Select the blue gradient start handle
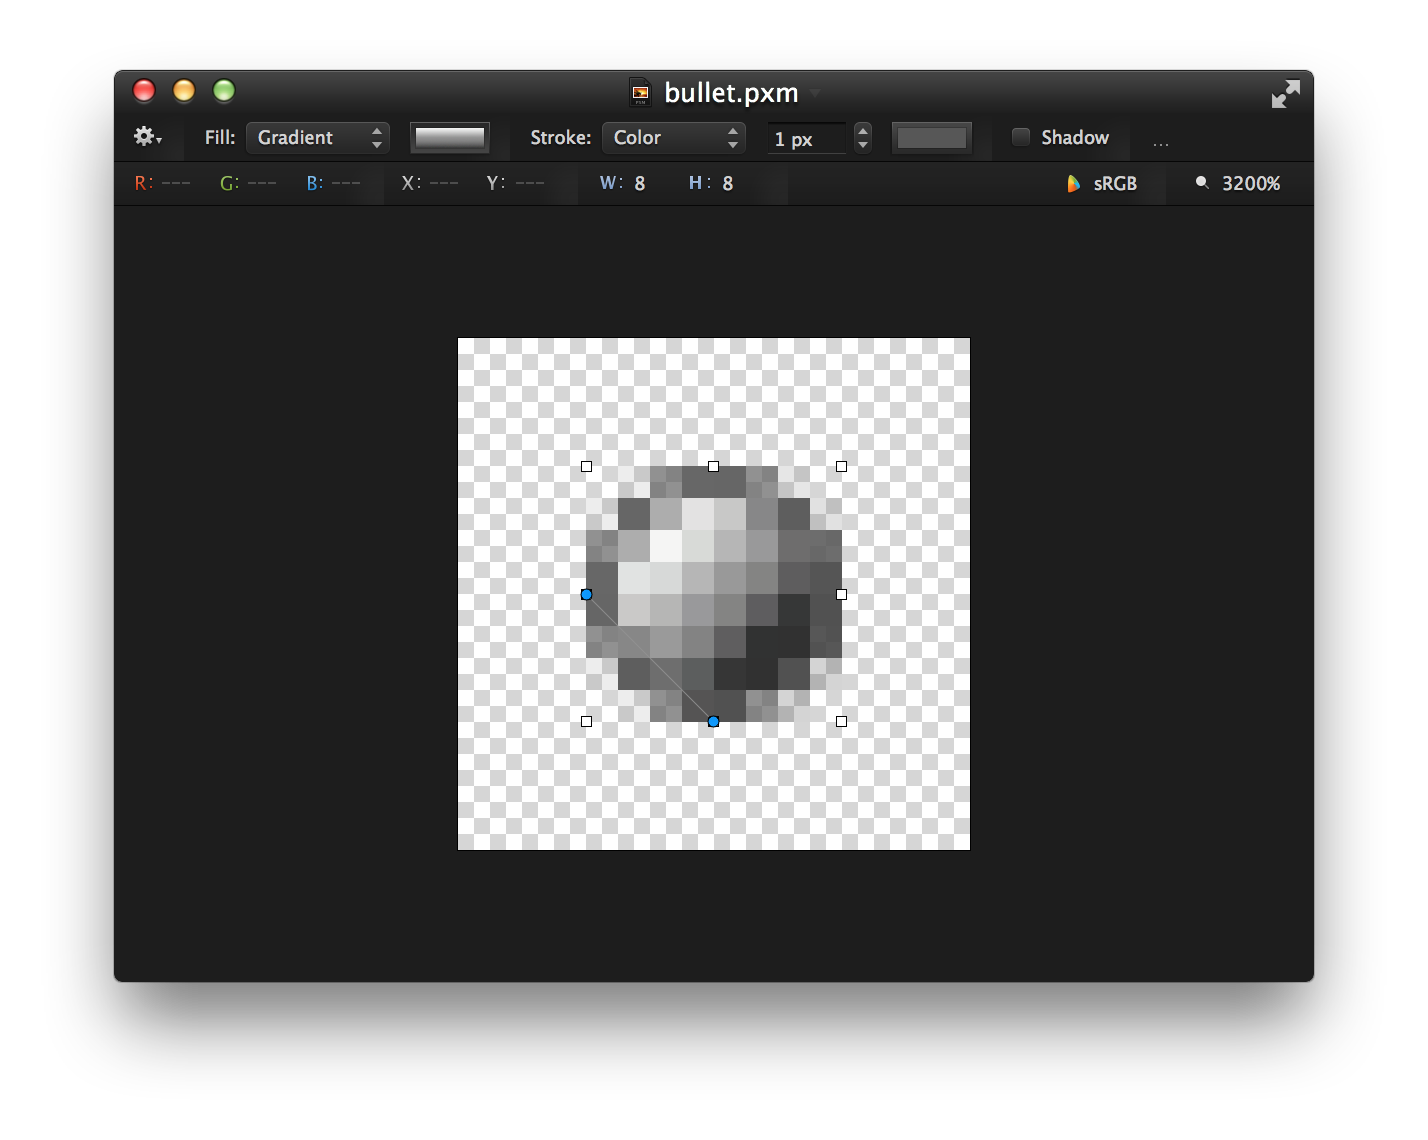The width and height of the screenshot is (1428, 1140). [586, 594]
